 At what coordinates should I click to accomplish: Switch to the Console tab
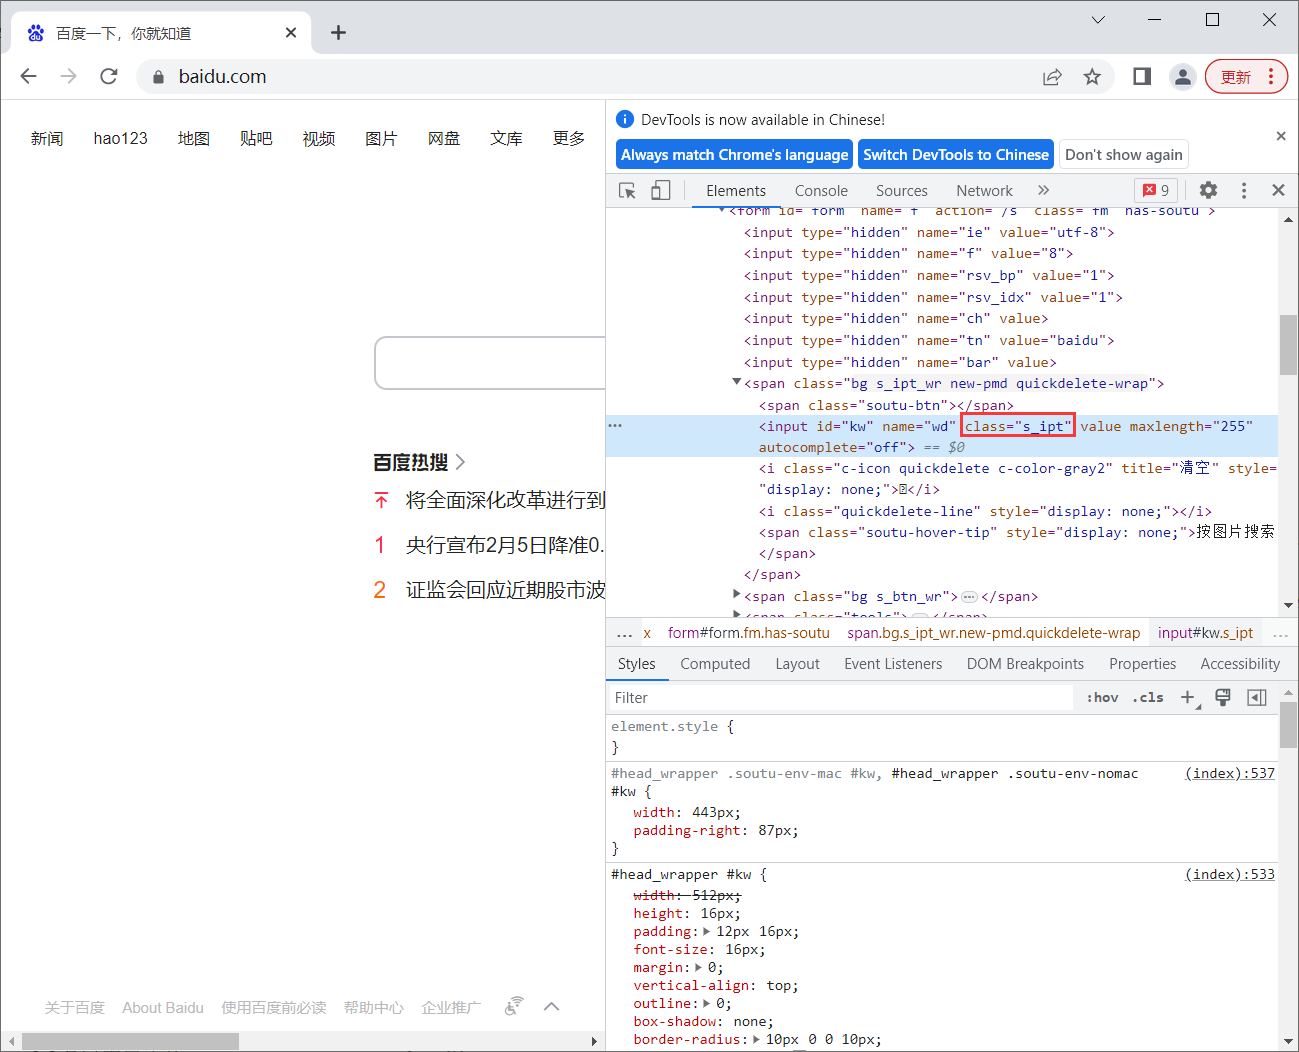tap(821, 190)
